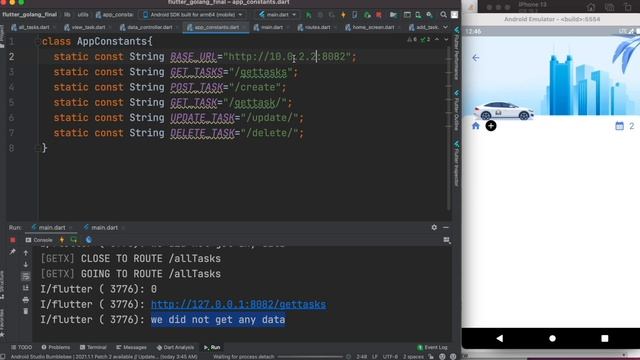Go to previous highlighted error arrow
This screenshot has width=640, height=360.
click(437, 40)
